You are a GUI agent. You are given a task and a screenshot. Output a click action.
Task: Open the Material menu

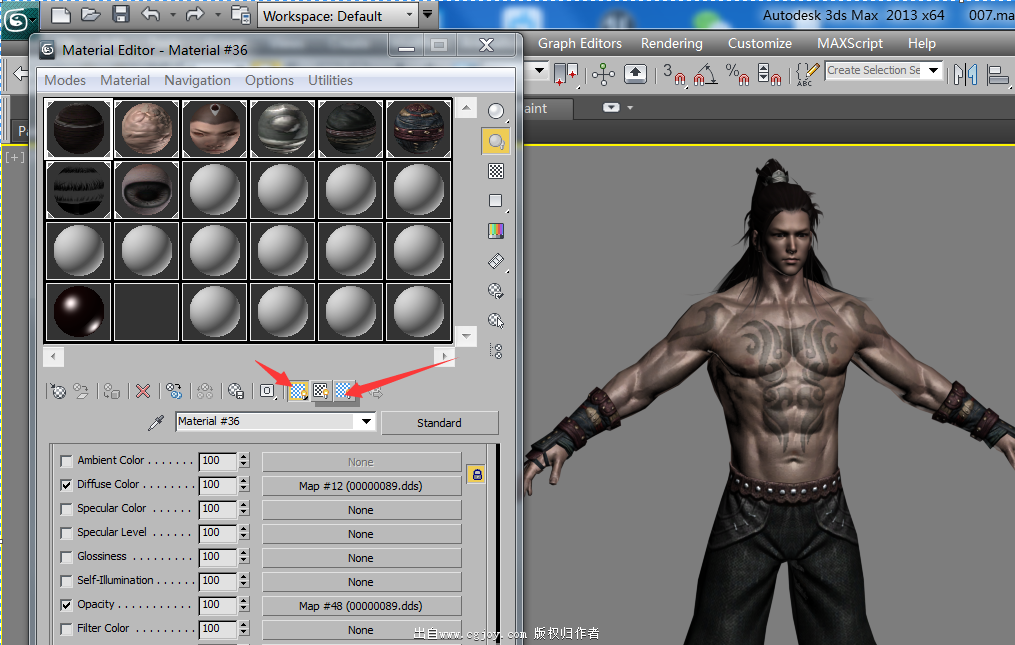coord(125,80)
